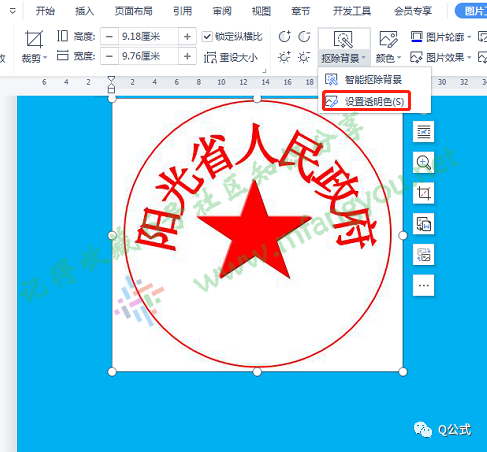This screenshot has width=487, height=452.
Task: Increase height with the plus stepper
Action: tap(187, 36)
